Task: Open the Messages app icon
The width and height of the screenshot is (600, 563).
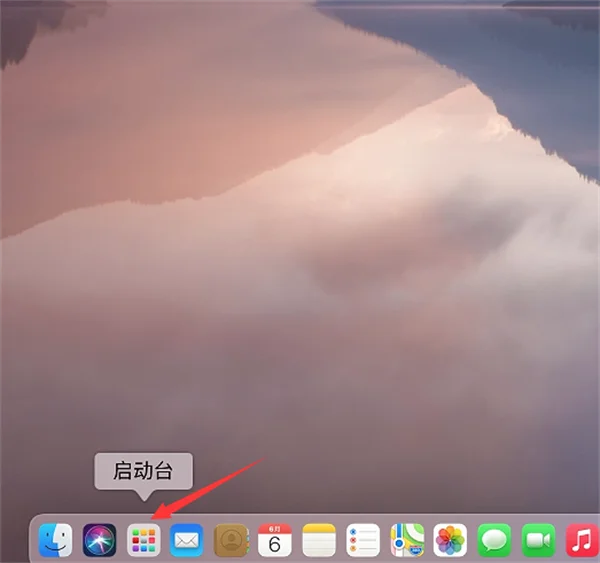Action: (494, 540)
